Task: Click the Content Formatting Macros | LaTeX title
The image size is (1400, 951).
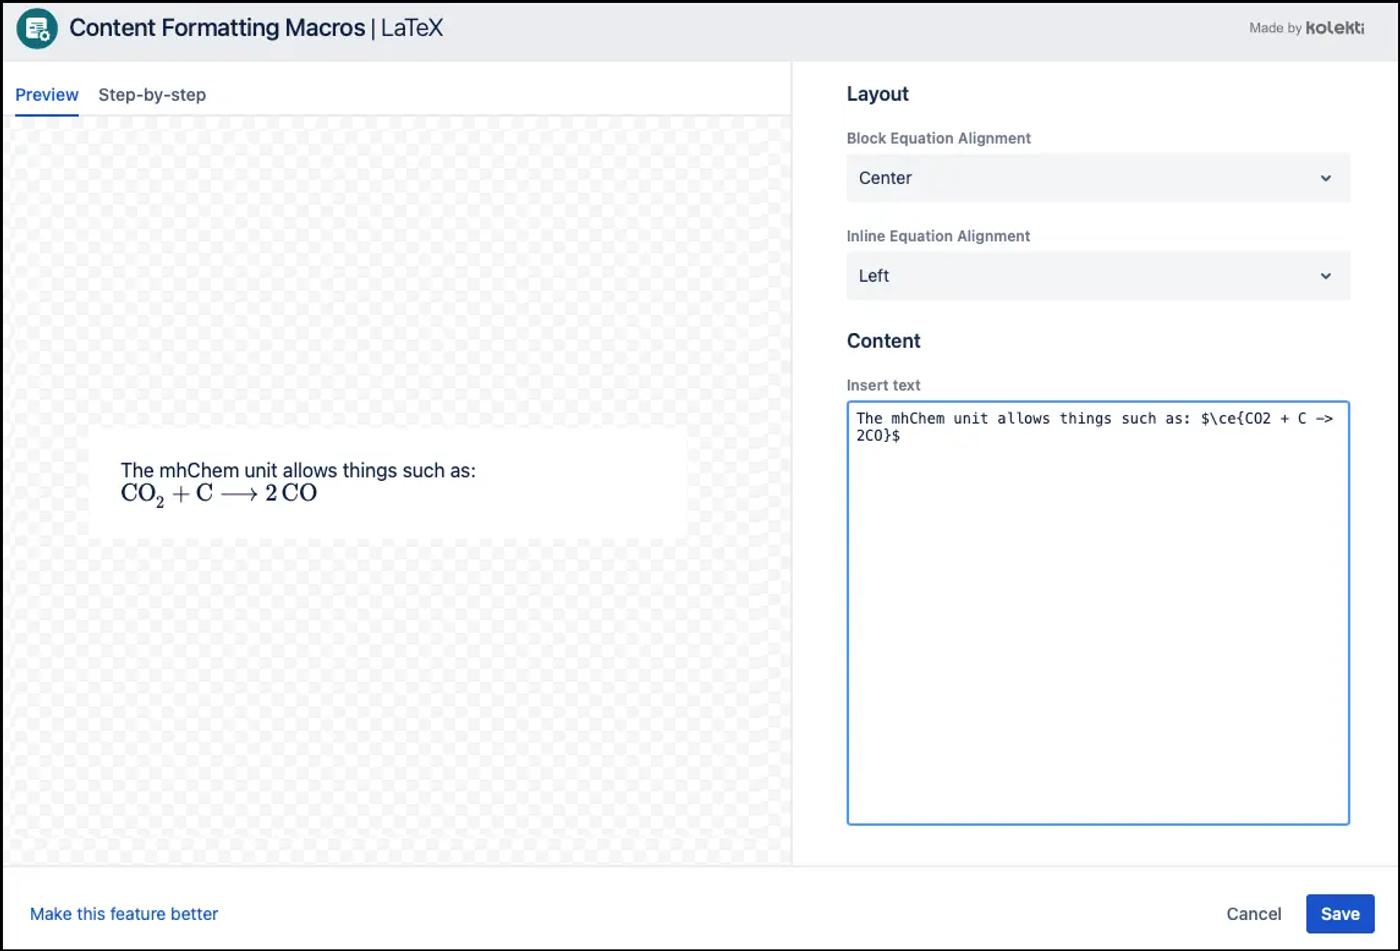Action: point(256,28)
